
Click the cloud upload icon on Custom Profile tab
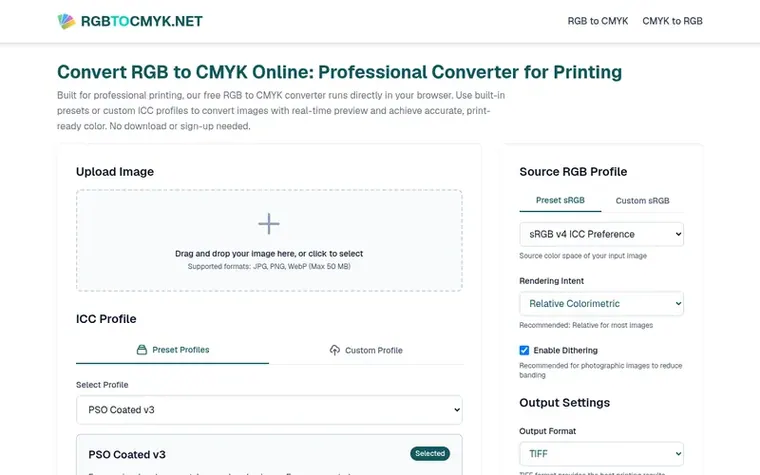pyautogui.click(x=334, y=350)
